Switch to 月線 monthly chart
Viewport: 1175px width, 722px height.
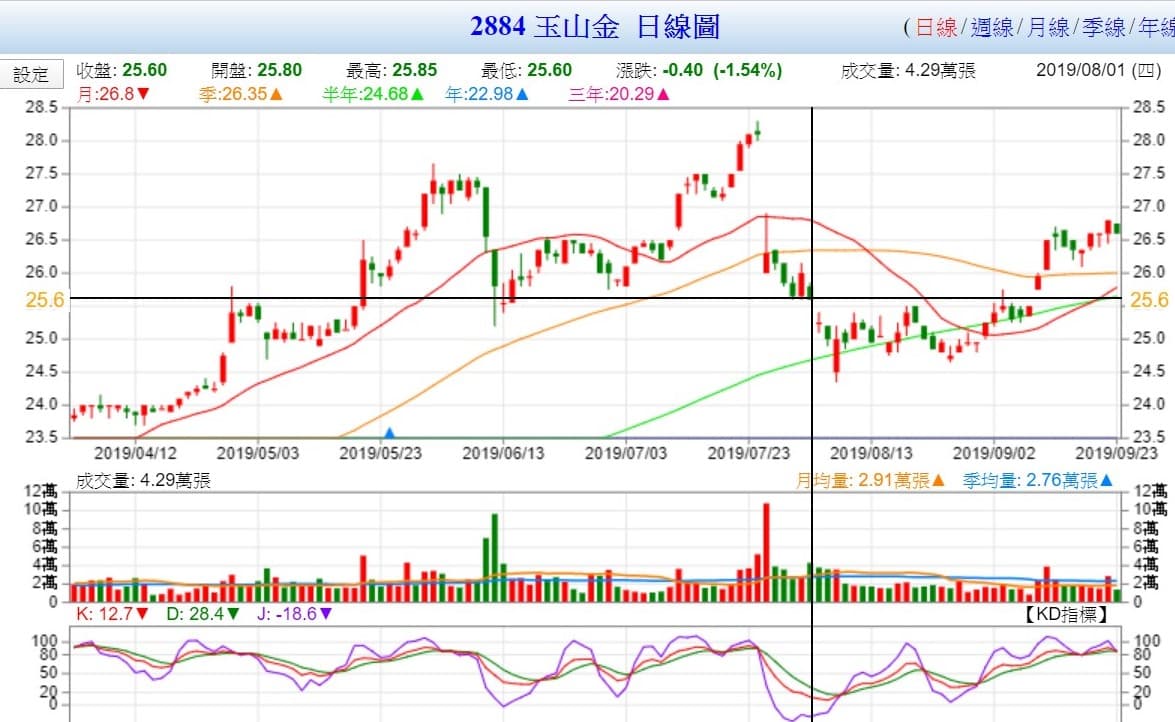[x=1048, y=28]
